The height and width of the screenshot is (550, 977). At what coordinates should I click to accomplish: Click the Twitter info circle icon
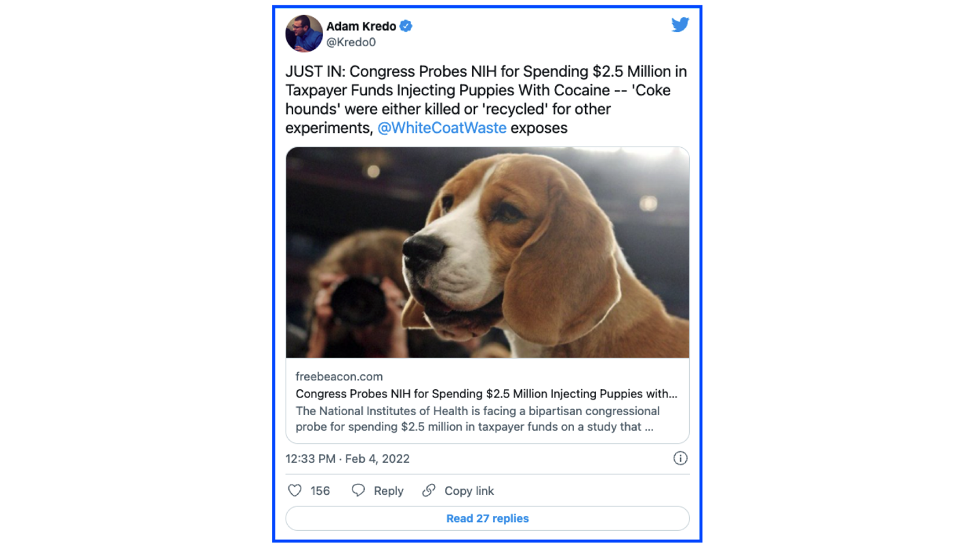pyautogui.click(x=680, y=458)
